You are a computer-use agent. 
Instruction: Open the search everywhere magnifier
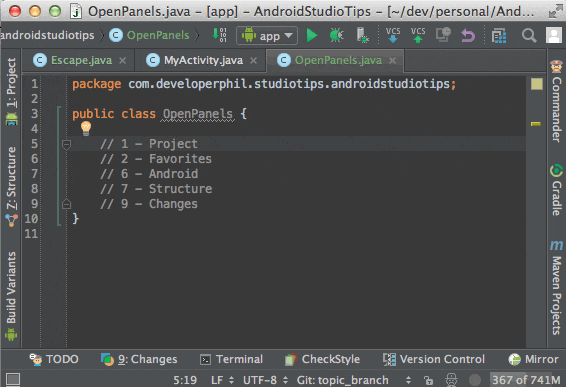[529, 35]
